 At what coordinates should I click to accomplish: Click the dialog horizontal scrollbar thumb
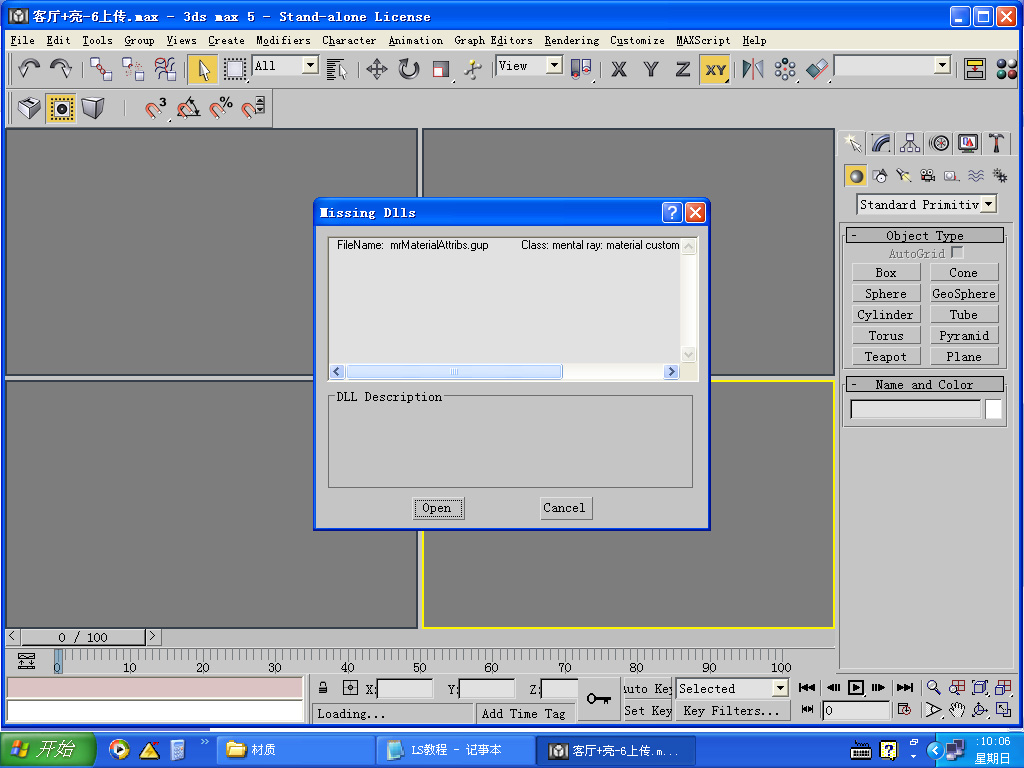tap(454, 372)
